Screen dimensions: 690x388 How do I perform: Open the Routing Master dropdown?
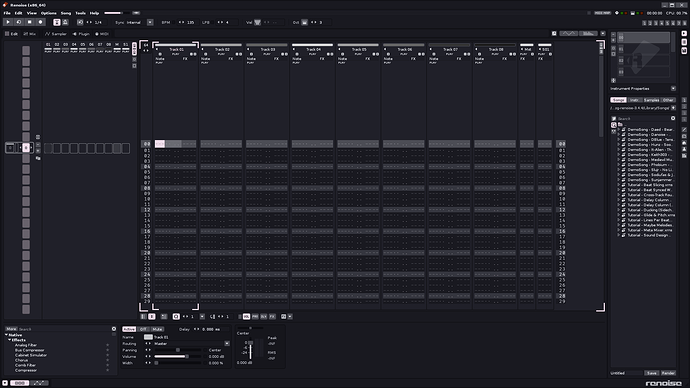pyautogui.click(x=192, y=344)
